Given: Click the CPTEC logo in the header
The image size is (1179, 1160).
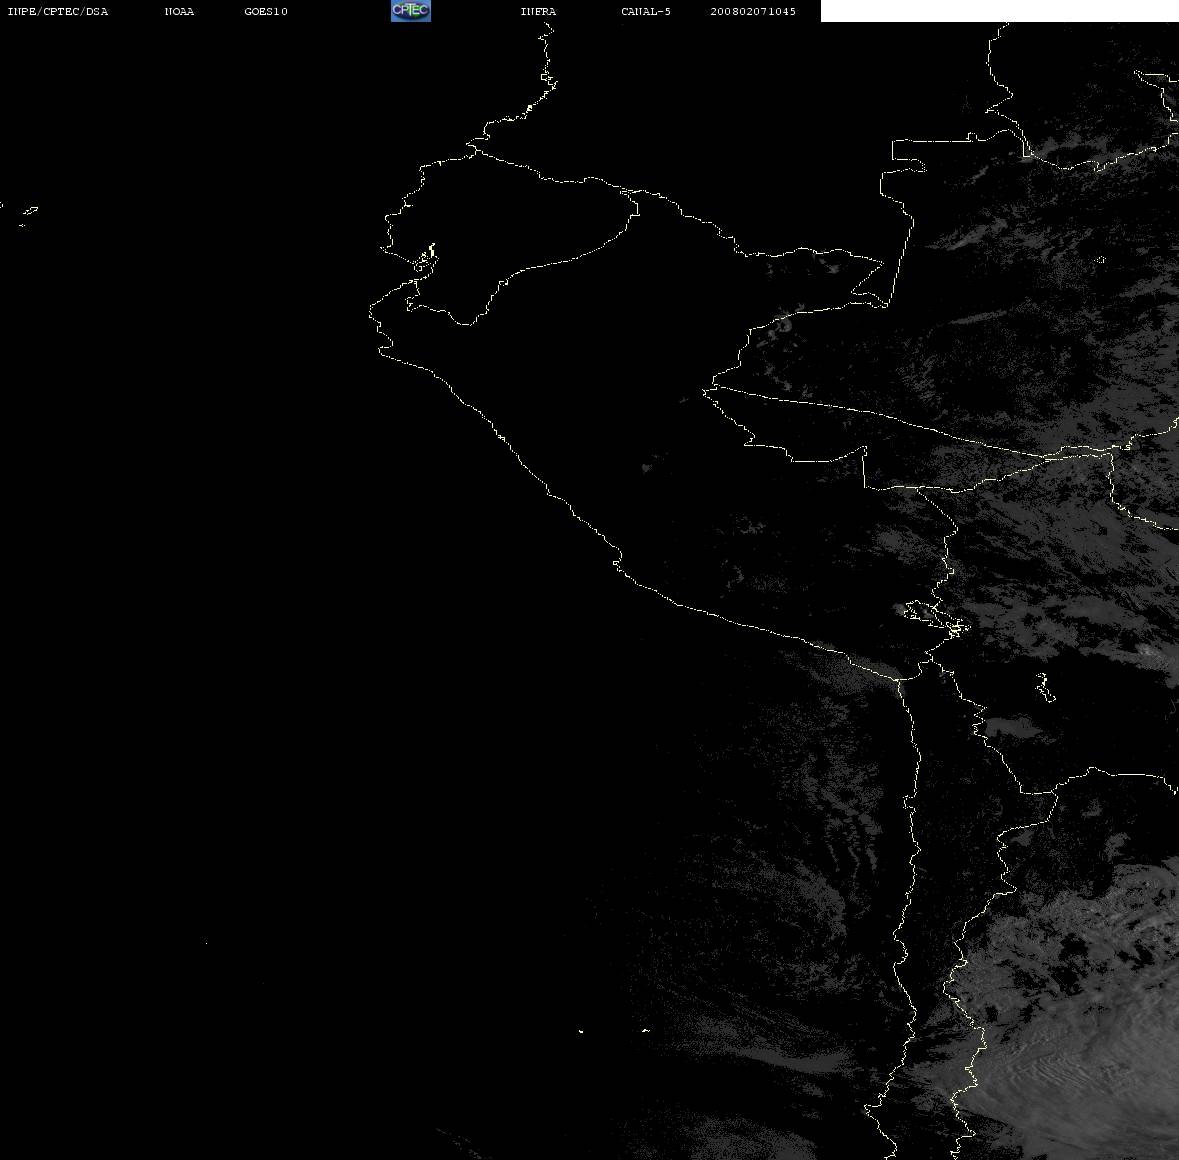Looking at the screenshot, I should click(411, 11).
